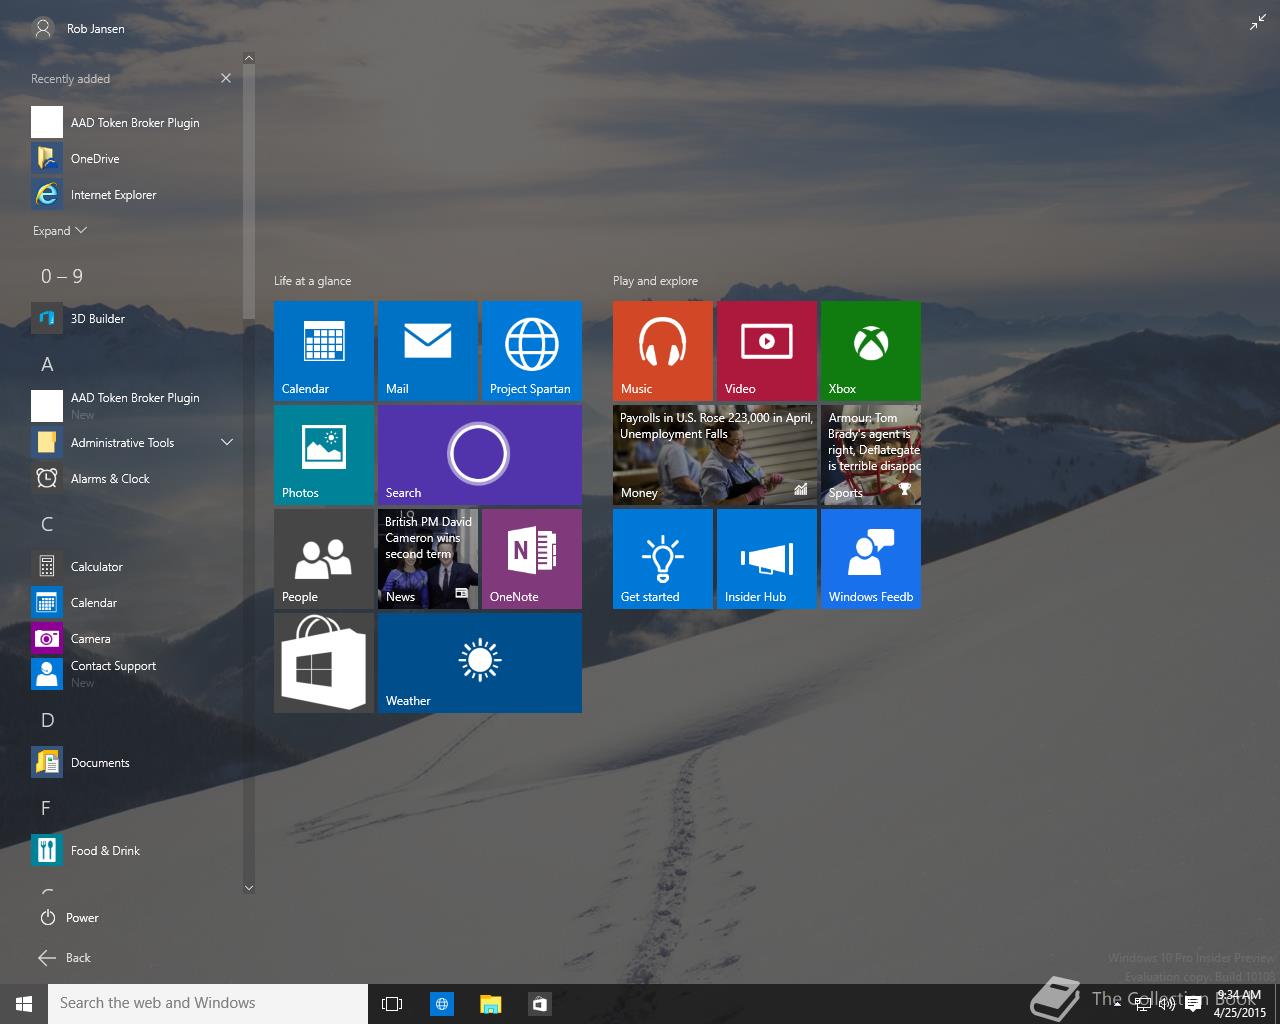Image resolution: width=1280 pixels, height=1024 pixels.
Task: Open AAD Token Broker Plugin under A
Action: 135,406
